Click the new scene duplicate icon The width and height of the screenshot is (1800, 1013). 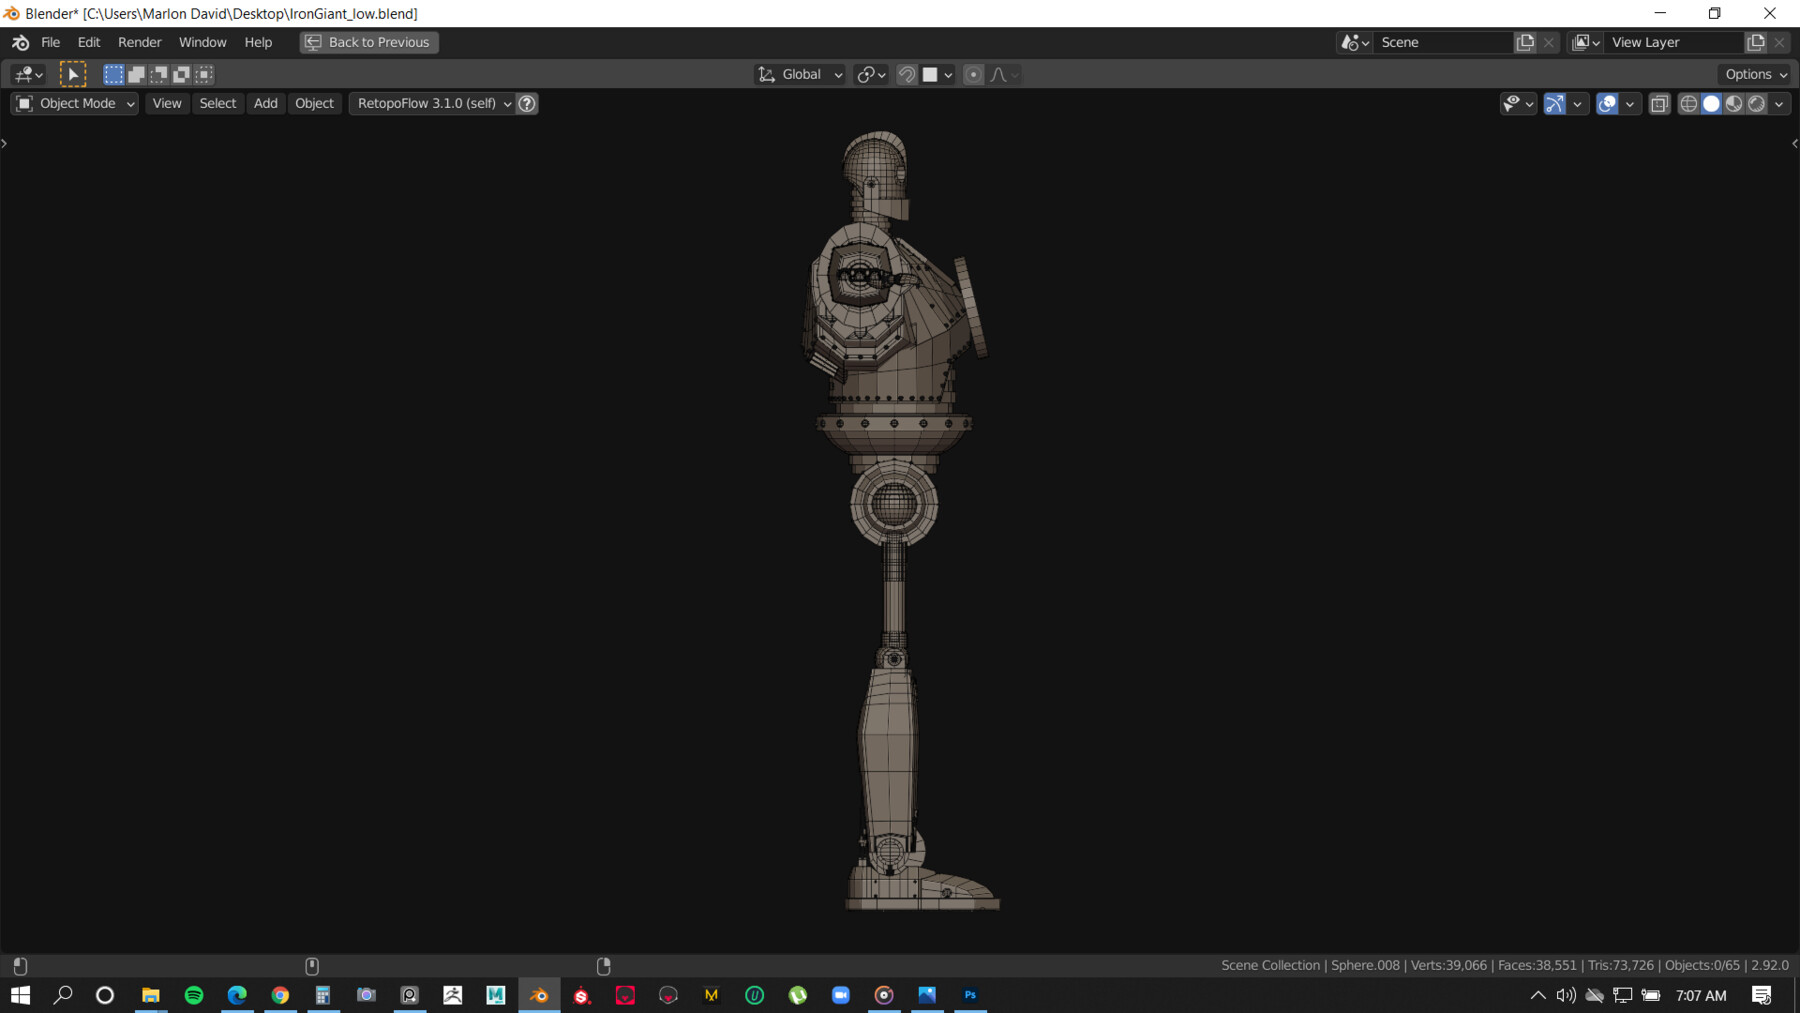click(1525, 42)
